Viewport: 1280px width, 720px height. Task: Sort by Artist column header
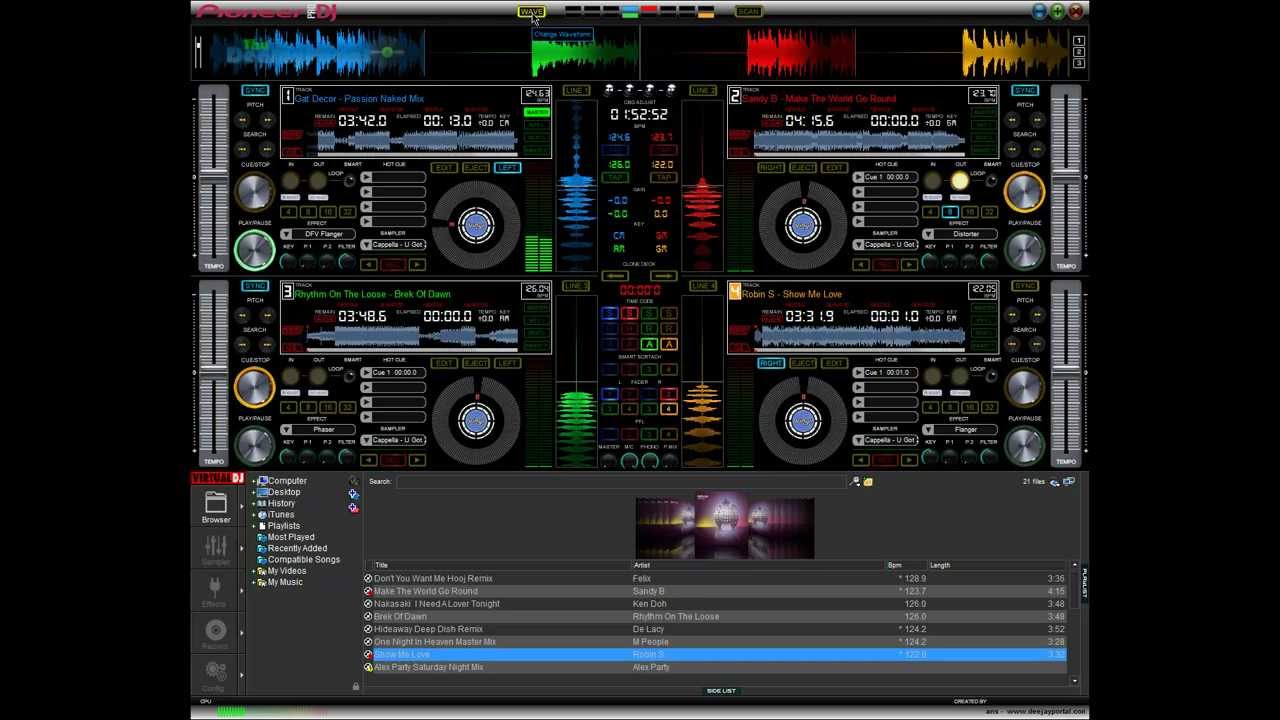pos(641,565)
